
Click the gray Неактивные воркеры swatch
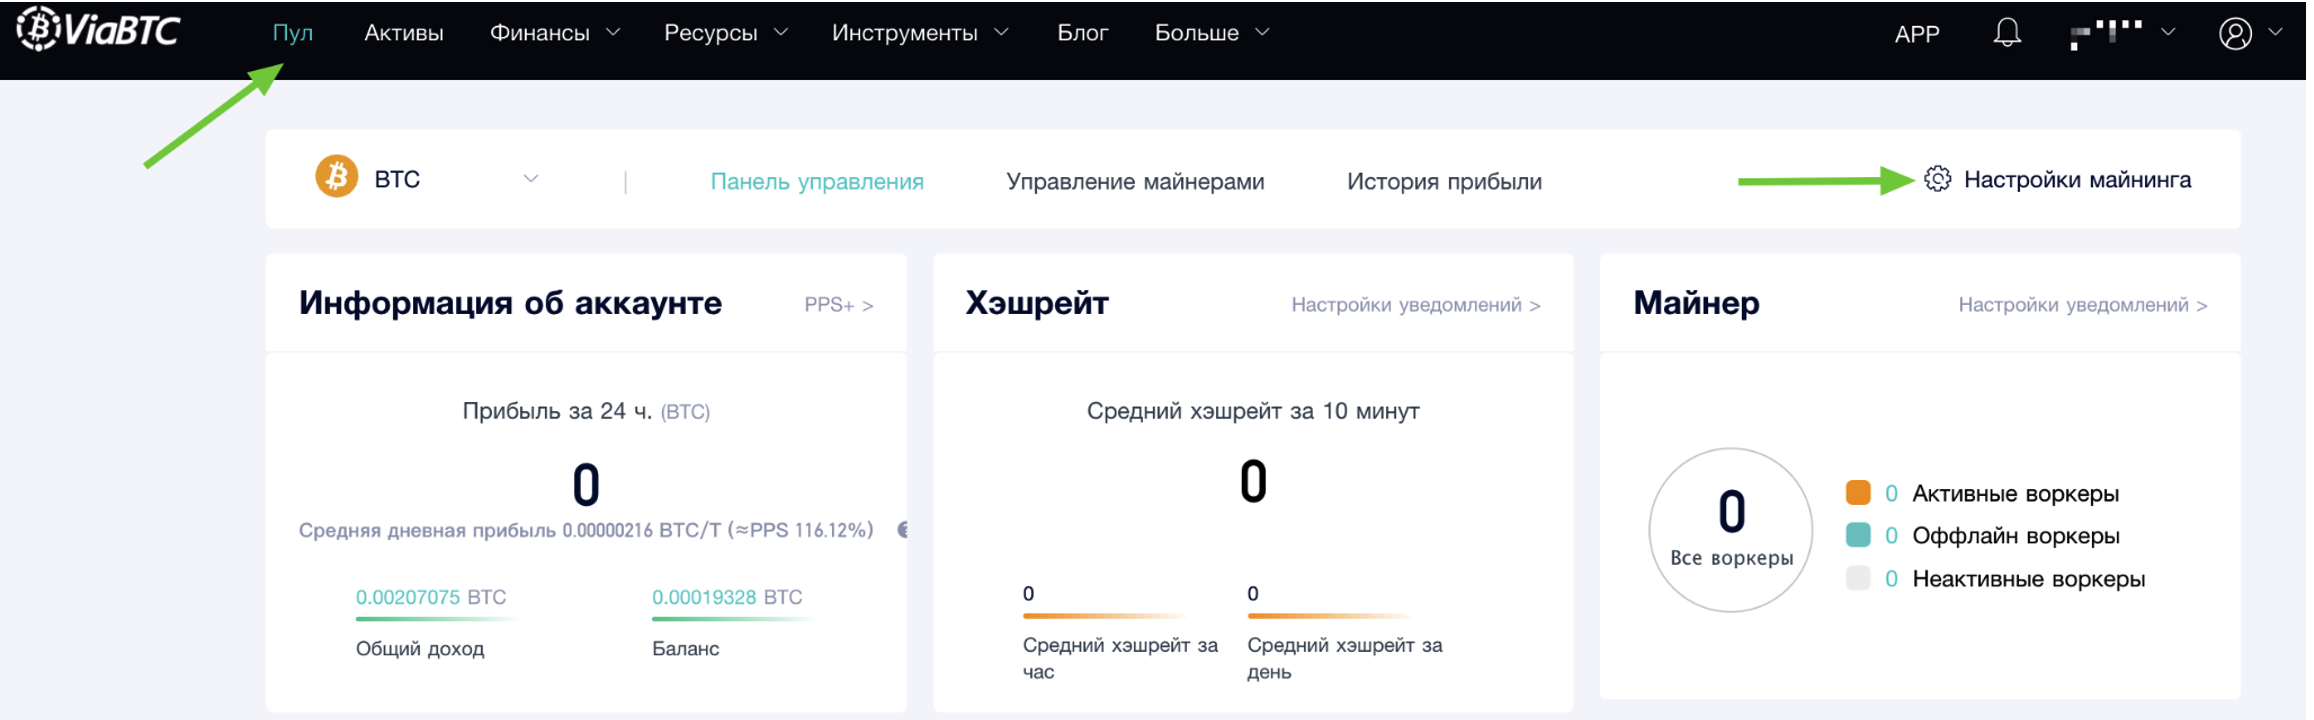[x=1858, y=578]
